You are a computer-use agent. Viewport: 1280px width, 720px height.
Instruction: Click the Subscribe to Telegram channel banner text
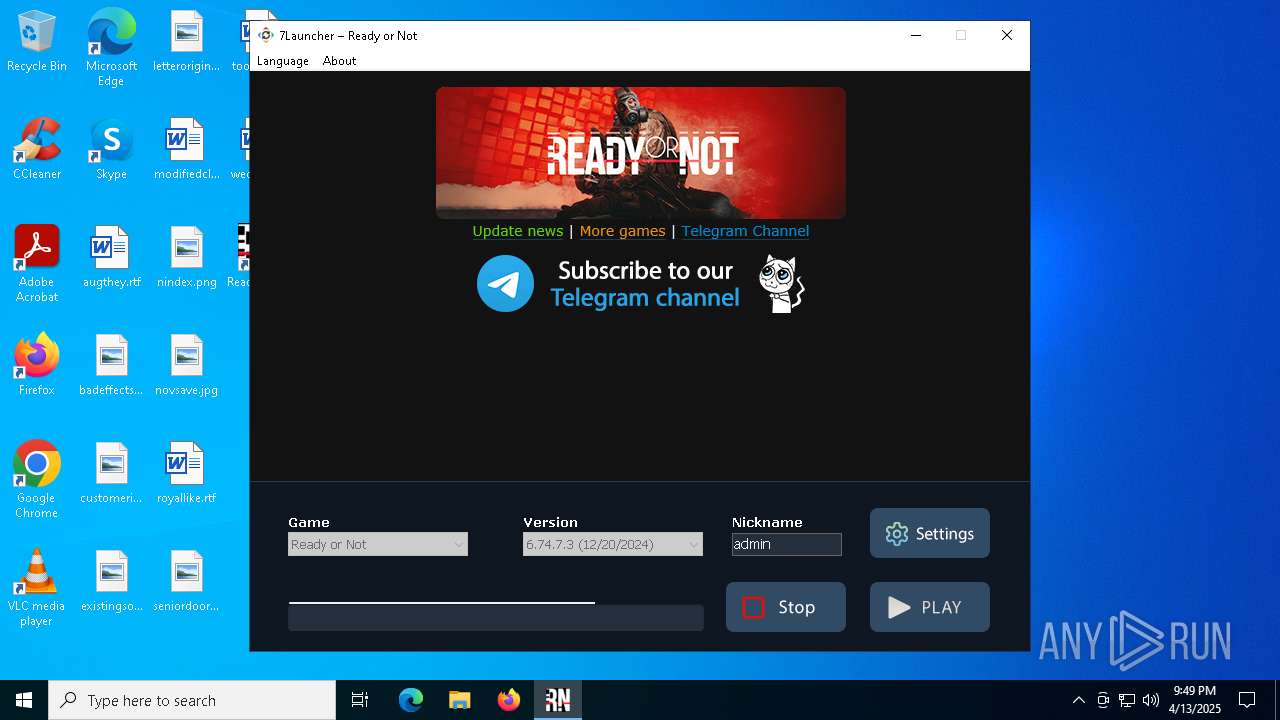[645, 284]
